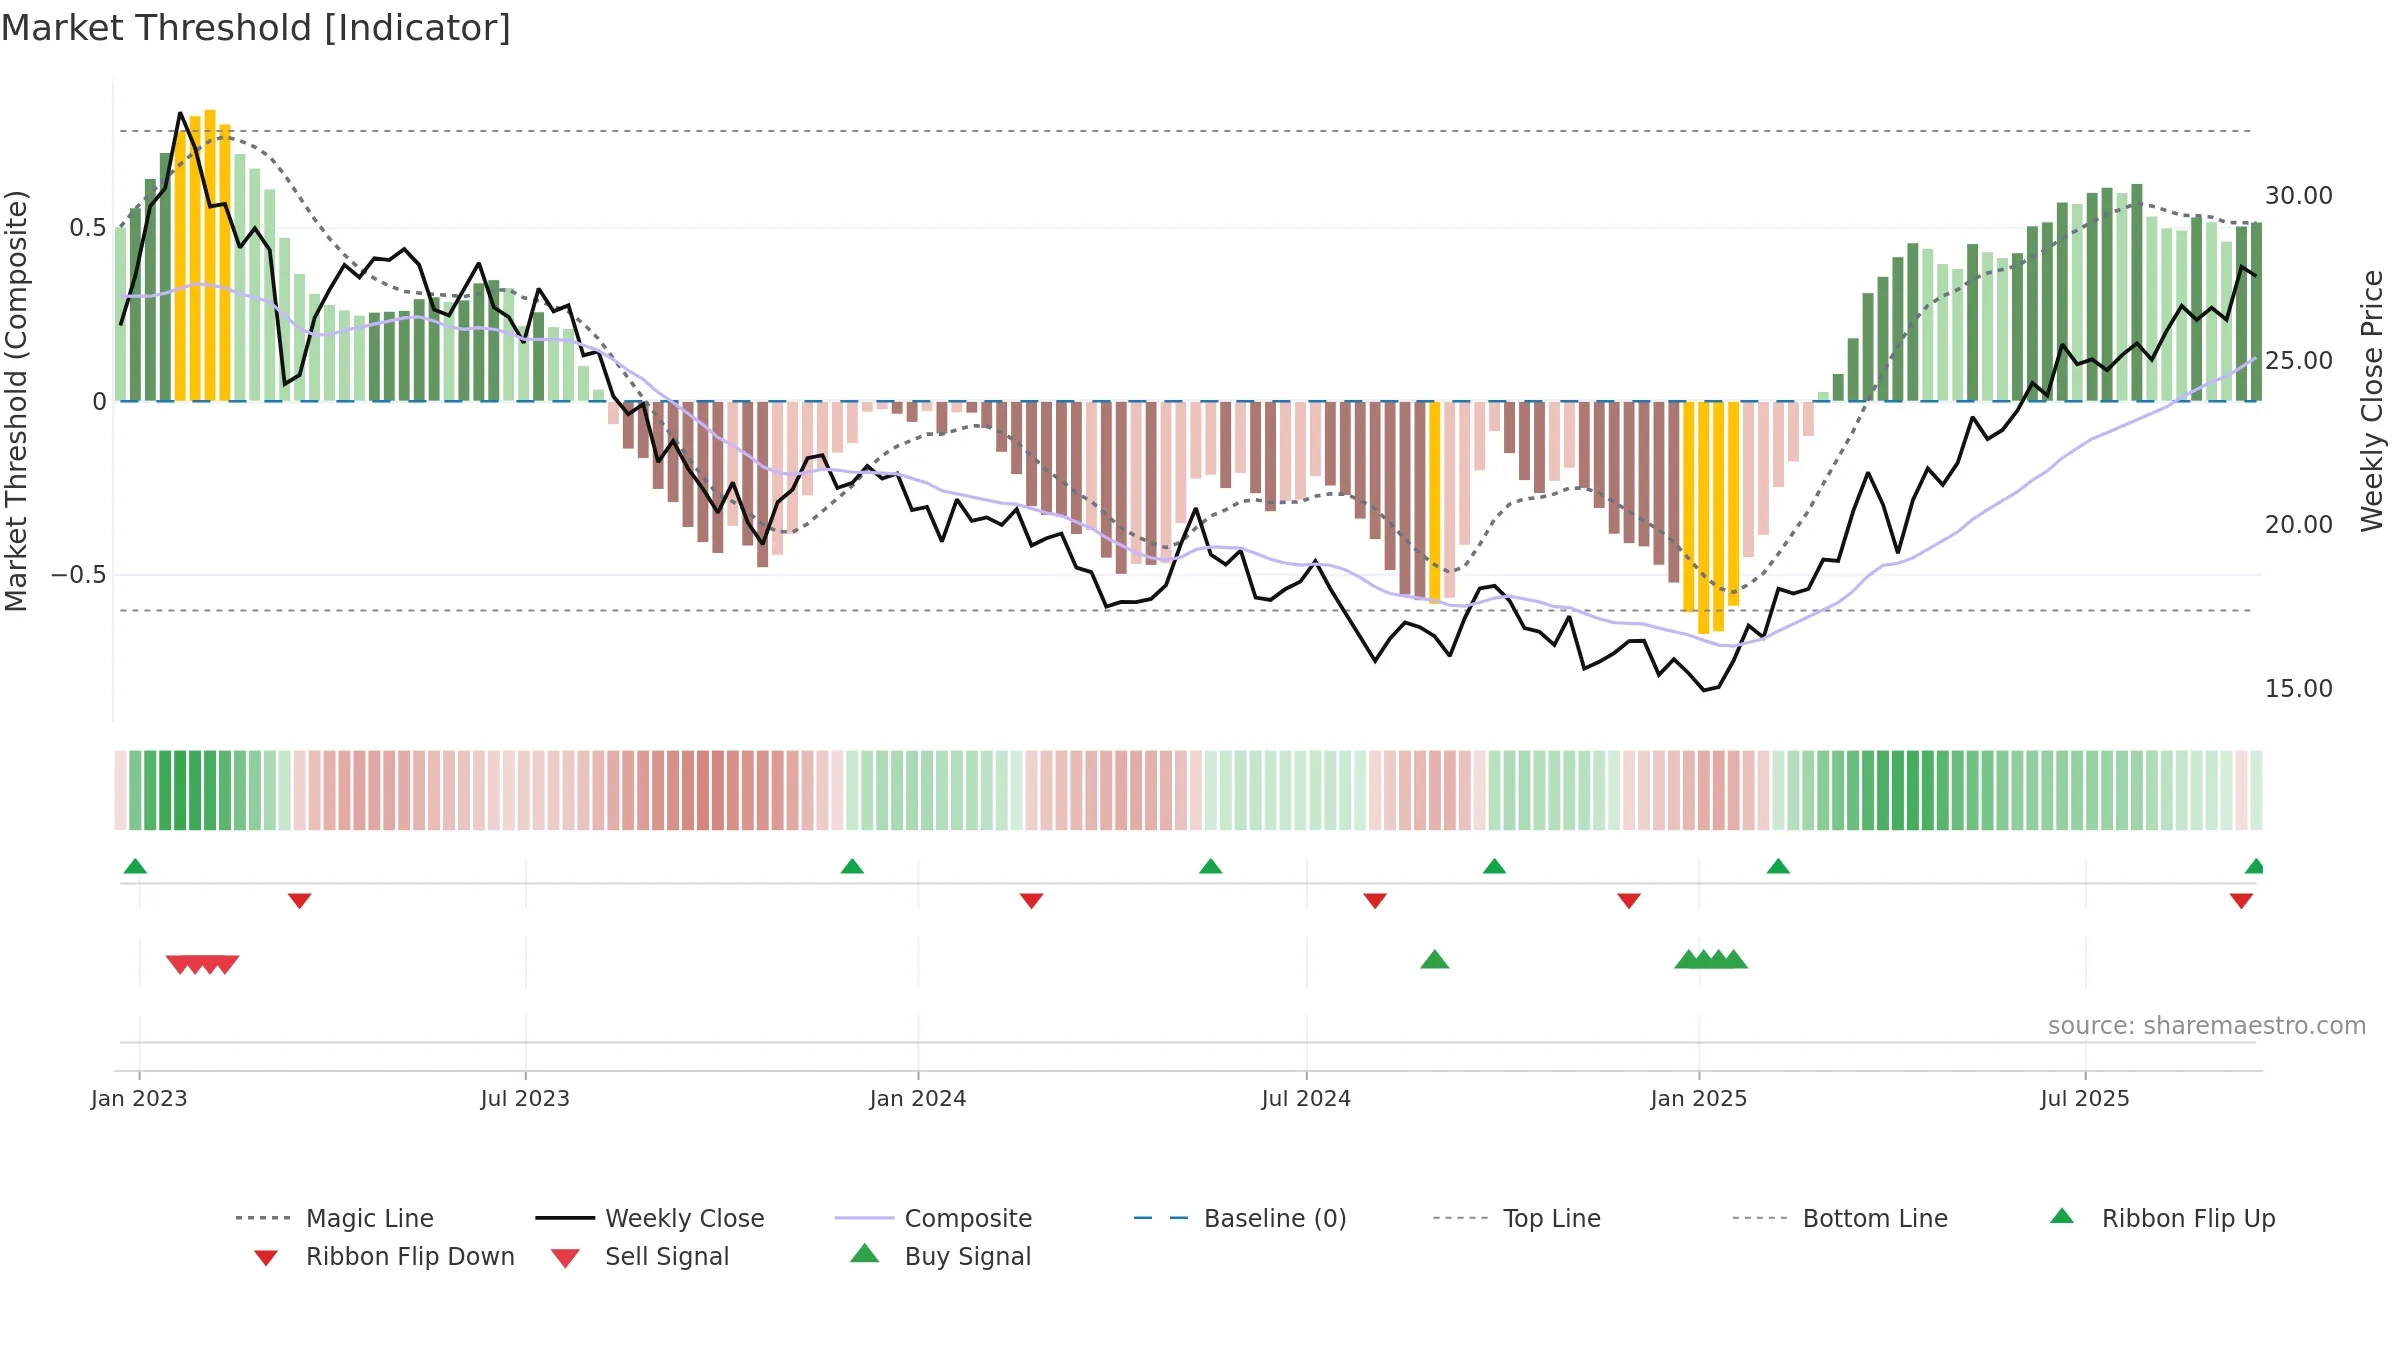Toggle the Bottom Line legend entry
Screen dimensions: 2400x1350
coord(1840,1218)
